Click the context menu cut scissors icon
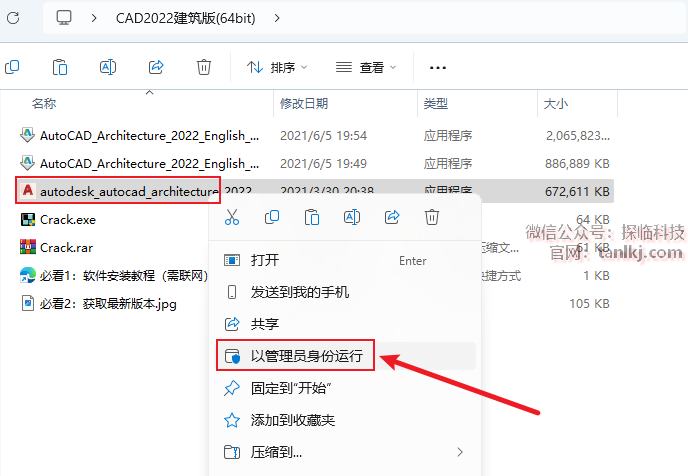The height and width of the screenshot is (476, 688). [232, 217]
